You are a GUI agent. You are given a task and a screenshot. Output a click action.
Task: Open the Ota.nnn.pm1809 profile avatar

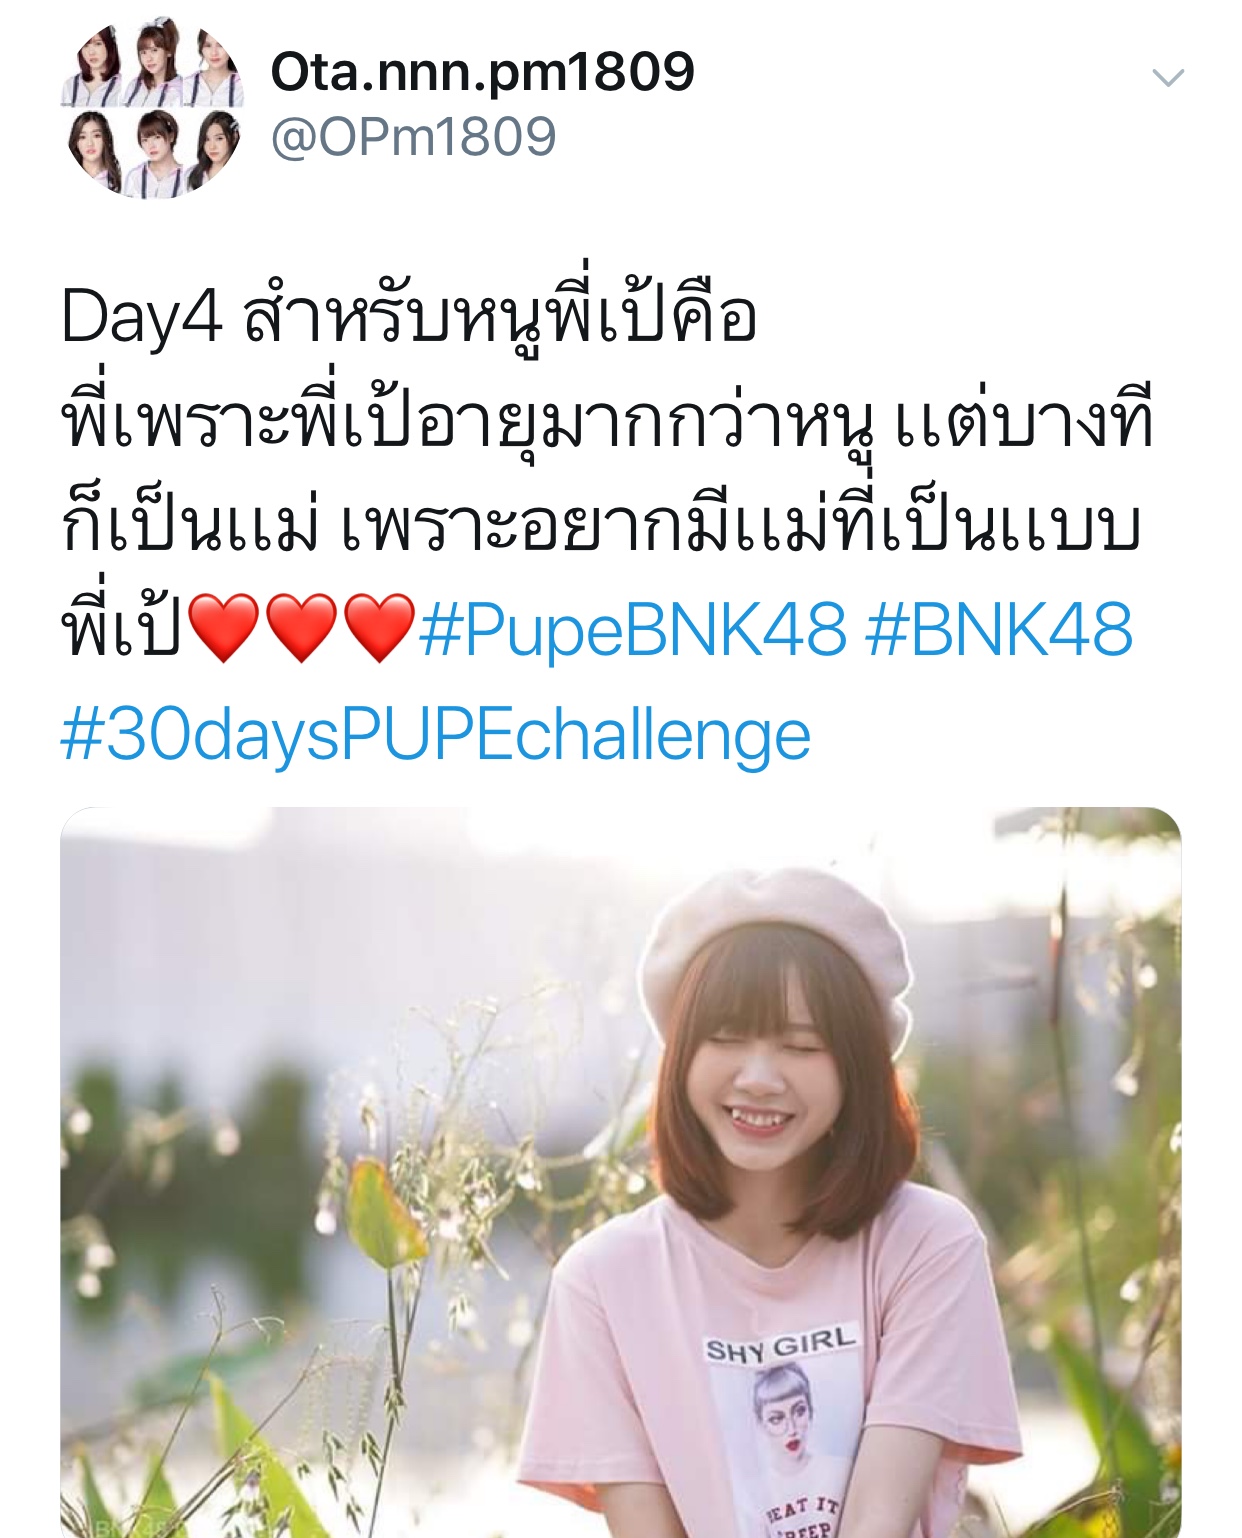point(152,107)
